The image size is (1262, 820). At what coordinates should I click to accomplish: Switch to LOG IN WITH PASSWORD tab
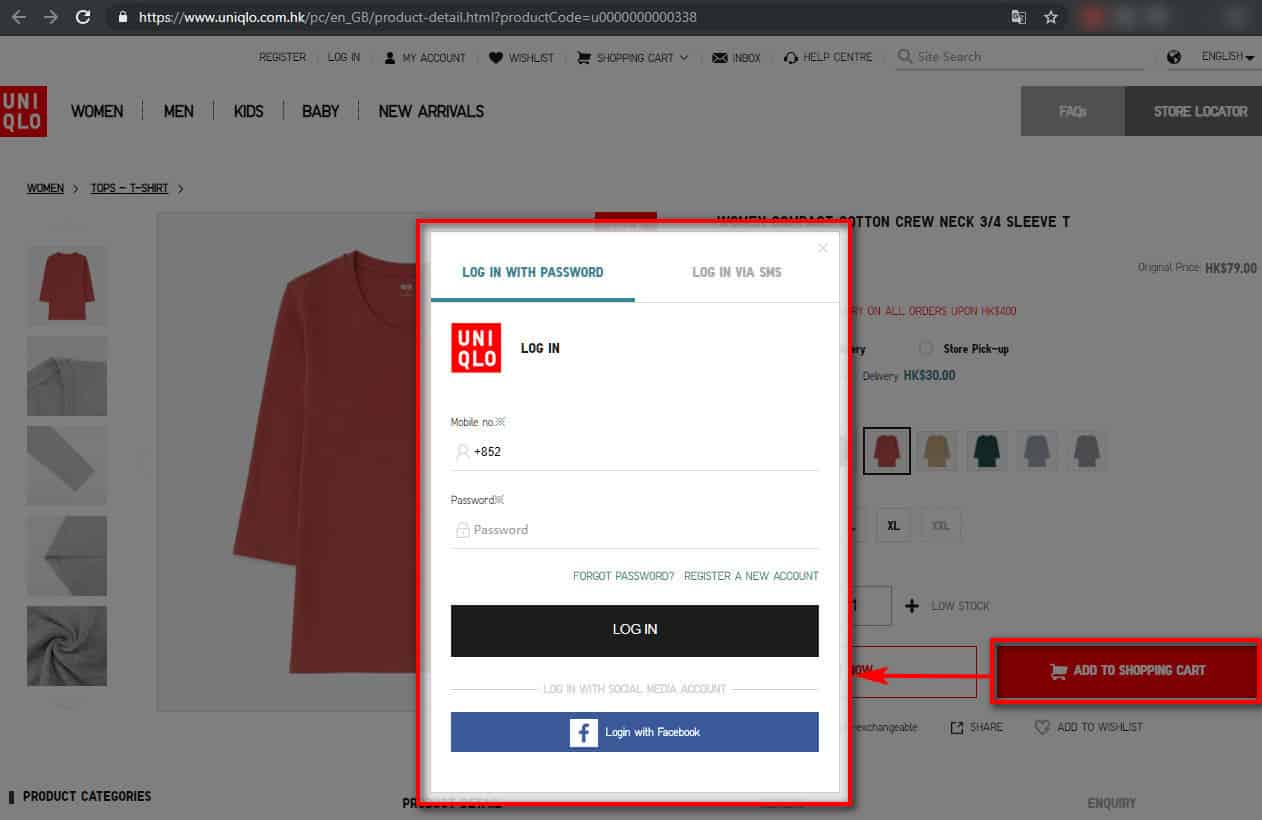coord(533,272)
